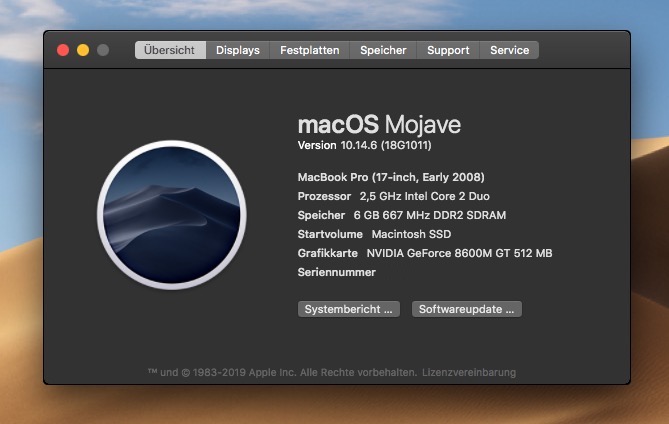Viewport: 669px width, 424px height.
Task: Select the Festplatten tab
Action: point(309,50)
